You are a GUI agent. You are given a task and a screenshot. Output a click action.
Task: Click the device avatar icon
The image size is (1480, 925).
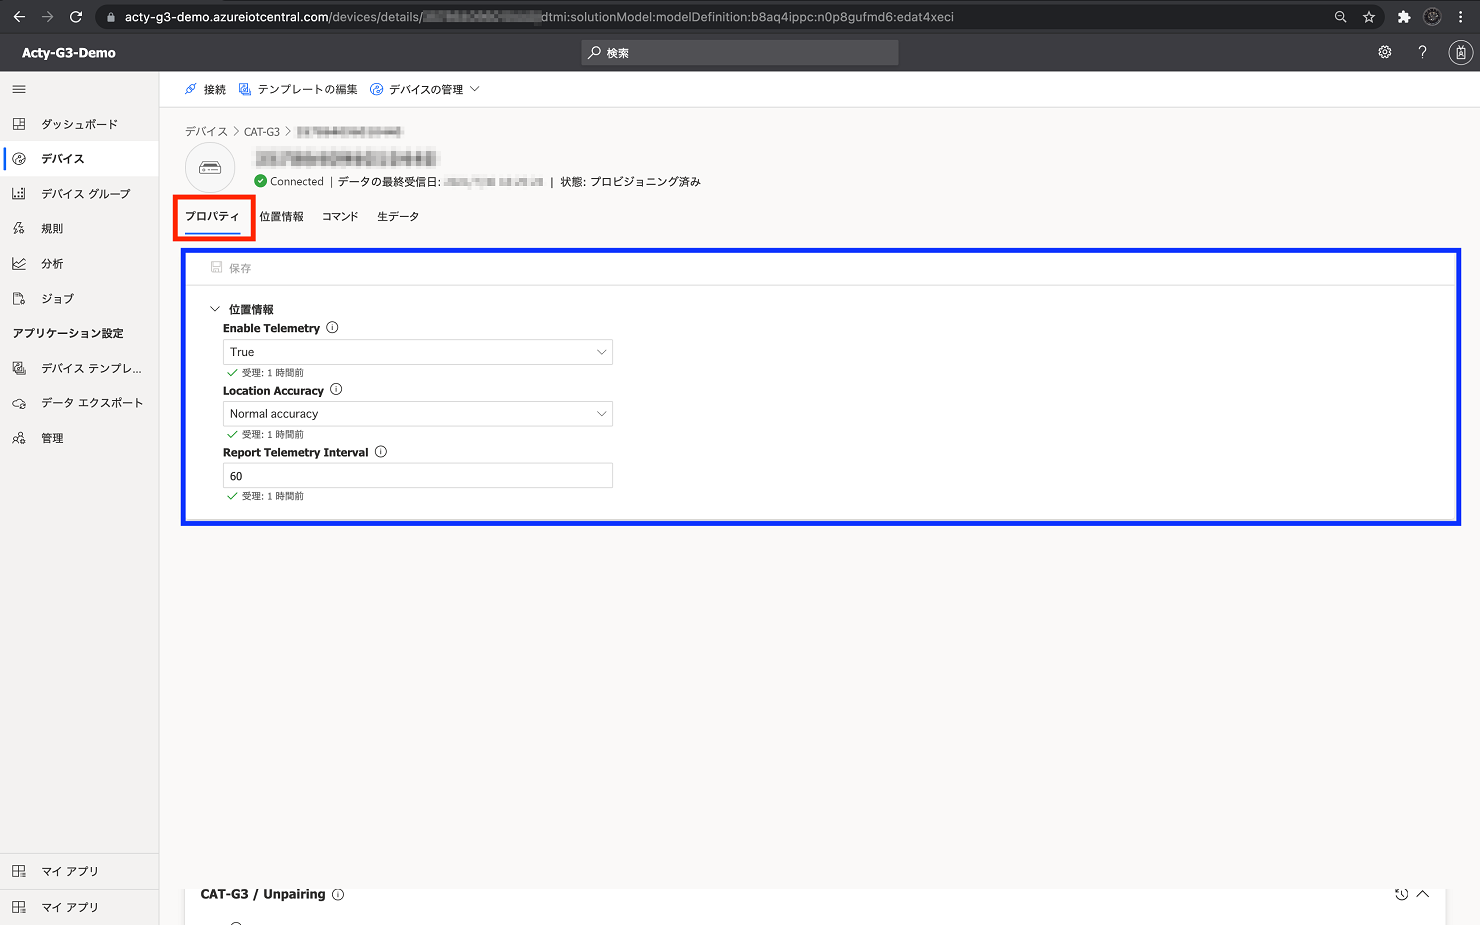point(210,167)
